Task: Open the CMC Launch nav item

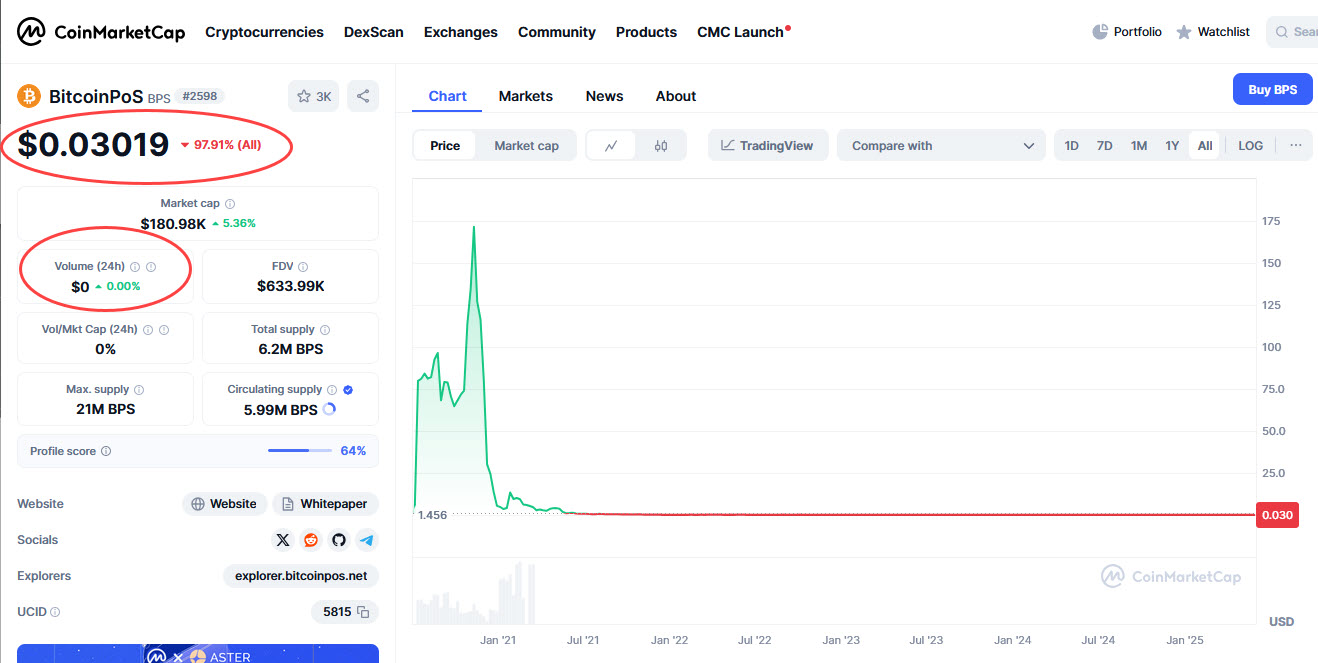Action: pos(743,32)
